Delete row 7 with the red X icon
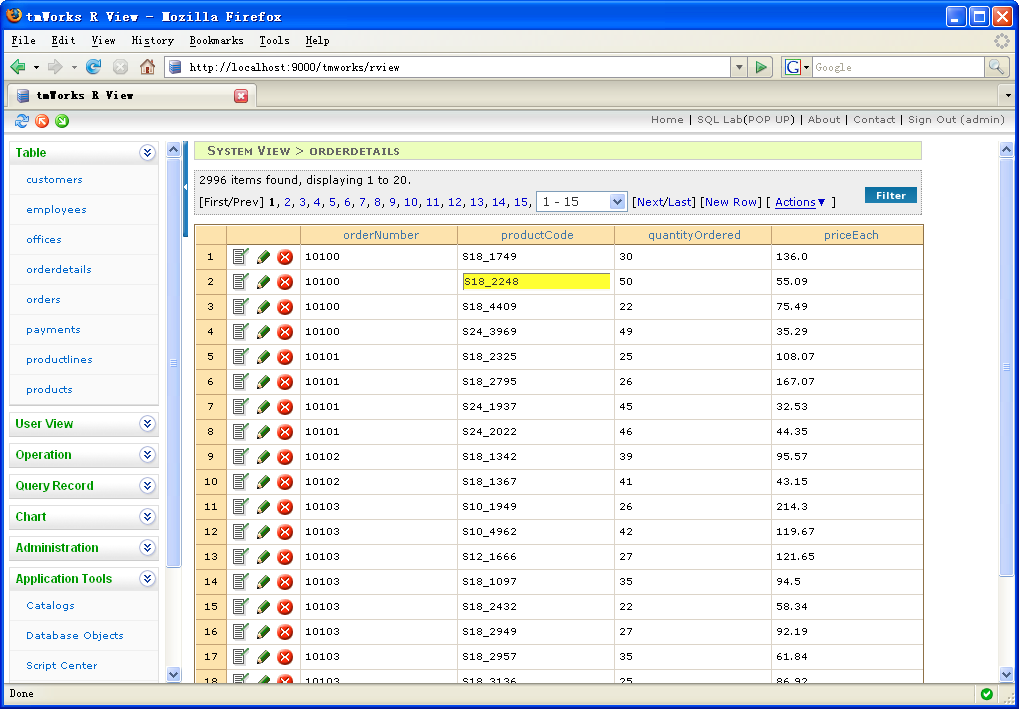The image size is (1019, 709). coord(285,407)
